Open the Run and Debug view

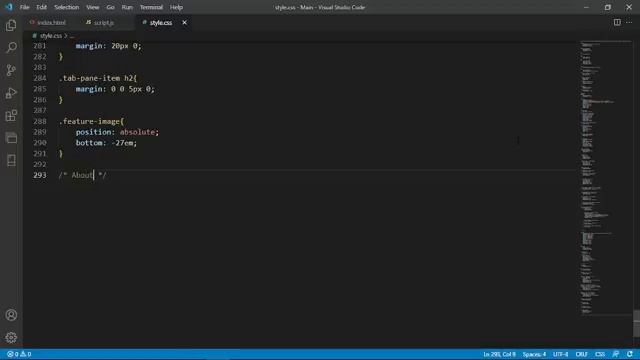tap(11, 93)
